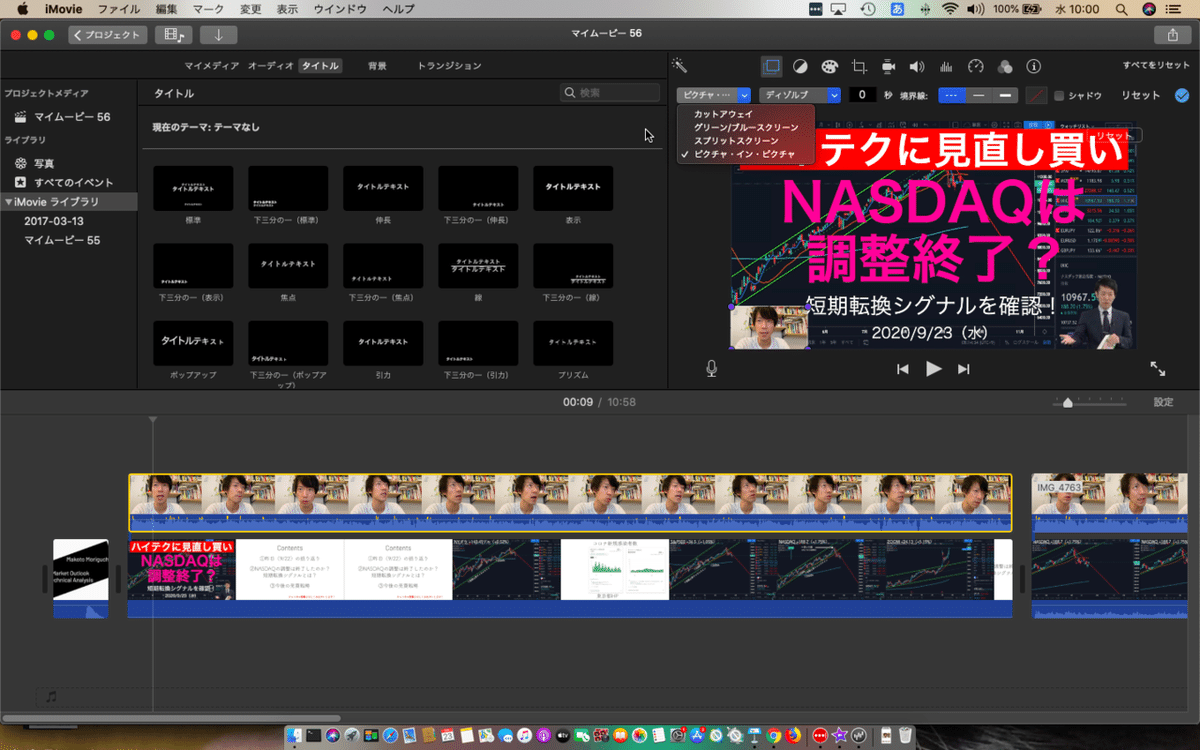Image resolution: width=1200 pixels, height=750 pixels.
Task: Select the dashed no-border style option
Action: (952, 95)
